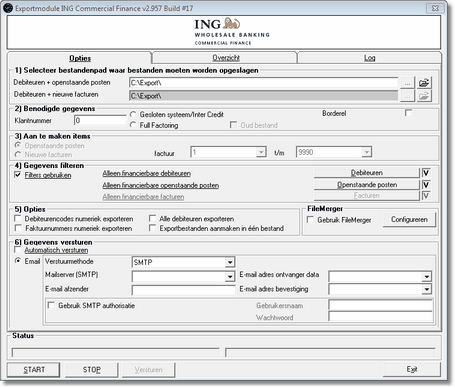The height and width of the screenshot is (388, 455).
Task: Browse (...) for nieuwe facturen export path
Action: pos(407,96)
